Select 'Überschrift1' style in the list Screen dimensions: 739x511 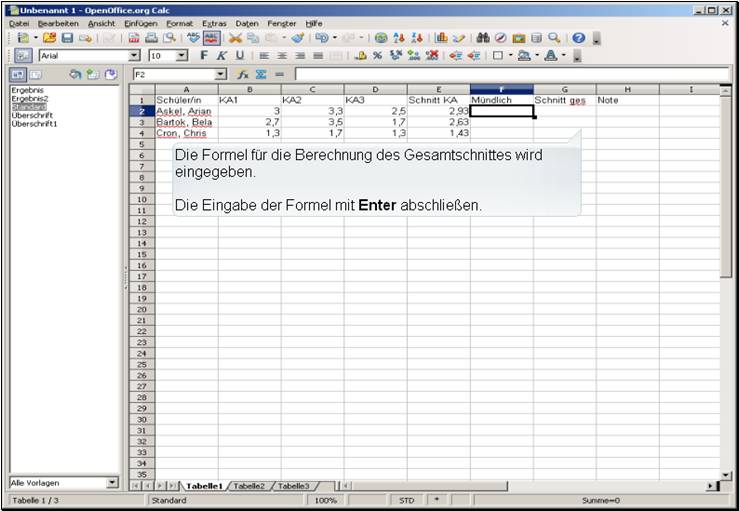tap(32, 124)
